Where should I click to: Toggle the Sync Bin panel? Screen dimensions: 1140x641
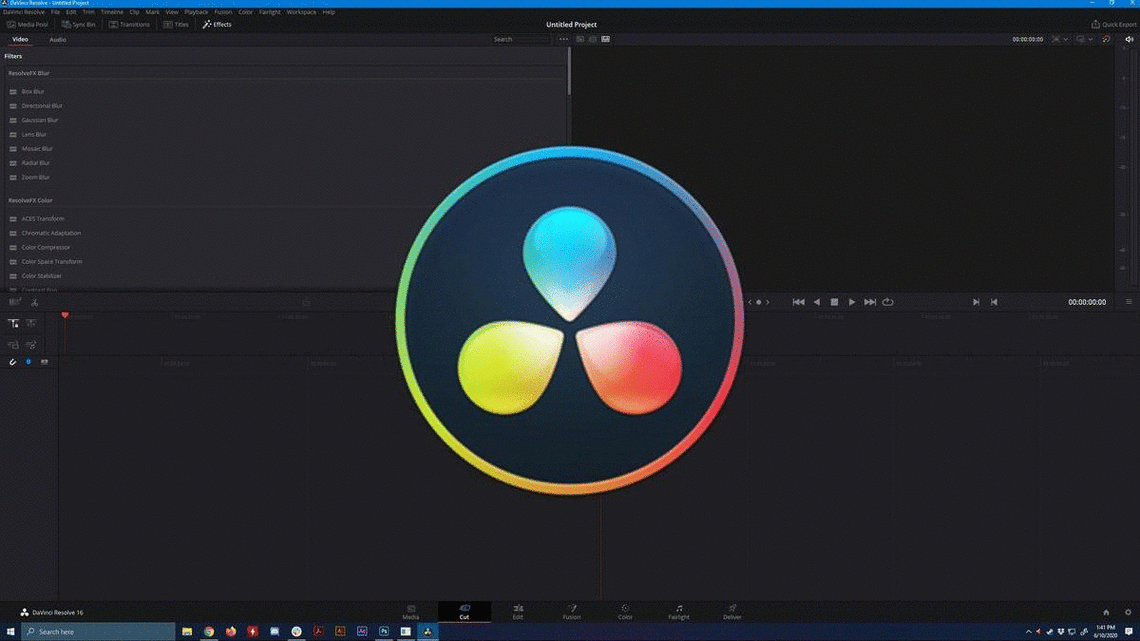click(77, 24)
